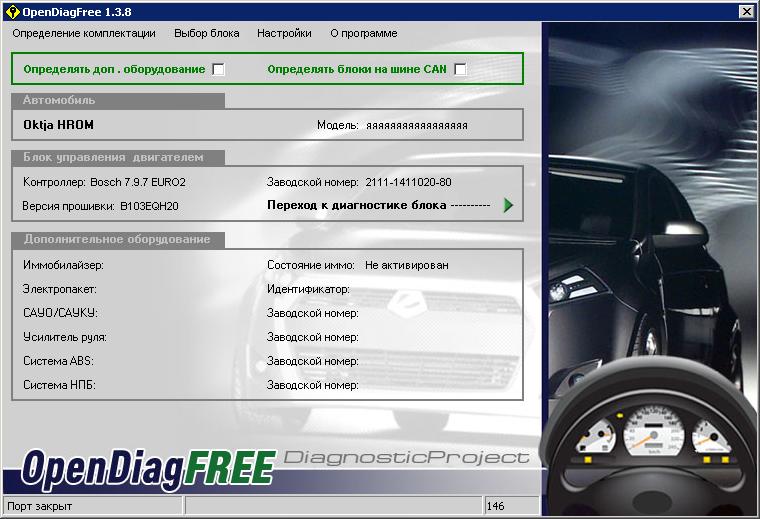Enable Определять блоки на шине CAN checkbox

pyautogui.click(x=460, y=69)
